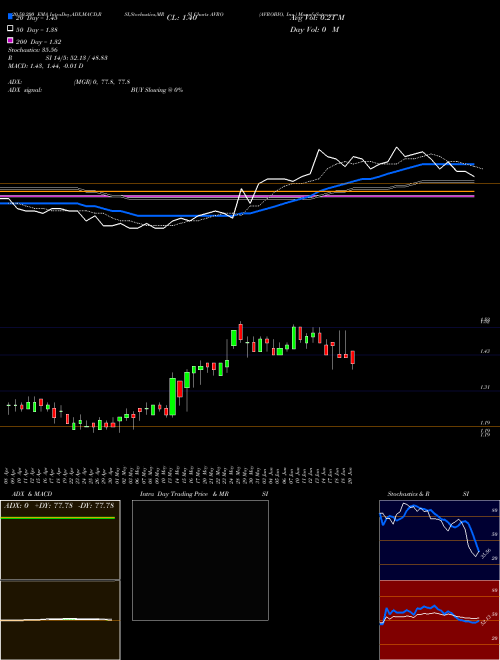This screenshot has height=660, width=500.
Task: Click the 'Avg Vol: 0.21 M' label
Action: (317, 18)
